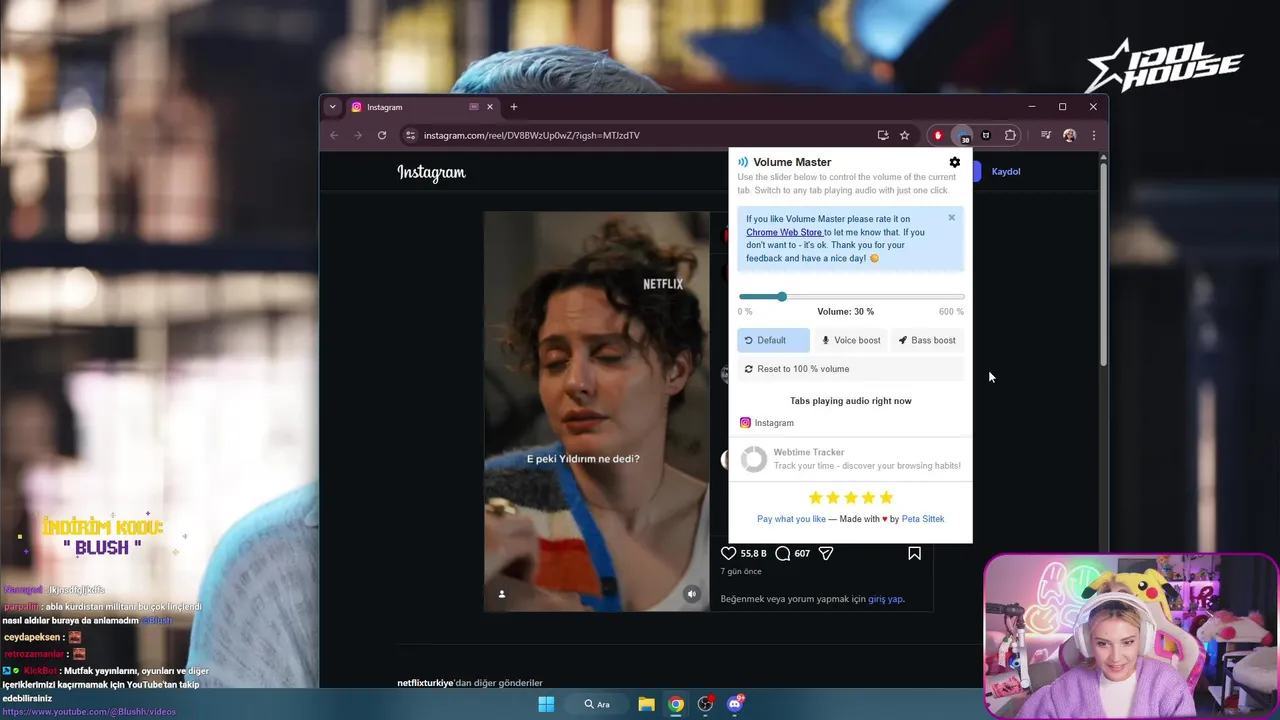Image resolution: width=1280 pixels, height=720 pixels.
Task: Open a new Chrome tab
Action: (514, 107)
